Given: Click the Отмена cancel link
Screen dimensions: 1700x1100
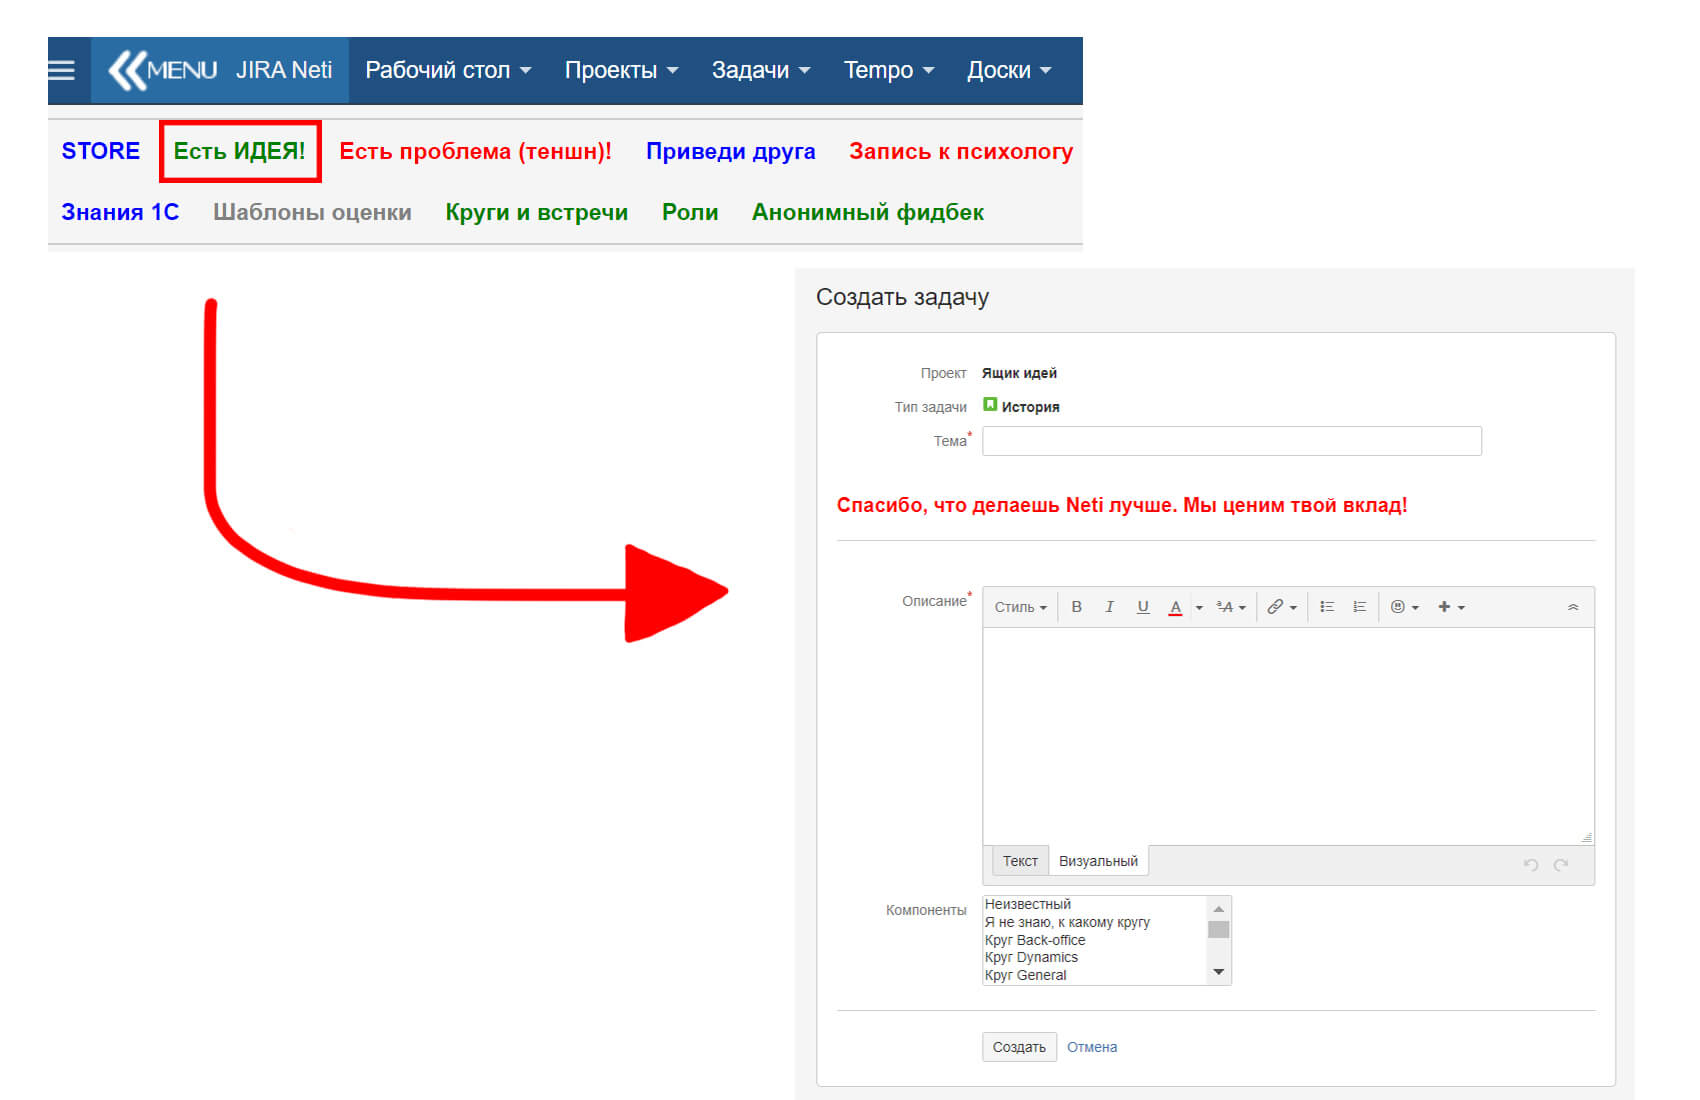Looking at the screenshot, I should pyautogui.click(x=1092, y=1047).
